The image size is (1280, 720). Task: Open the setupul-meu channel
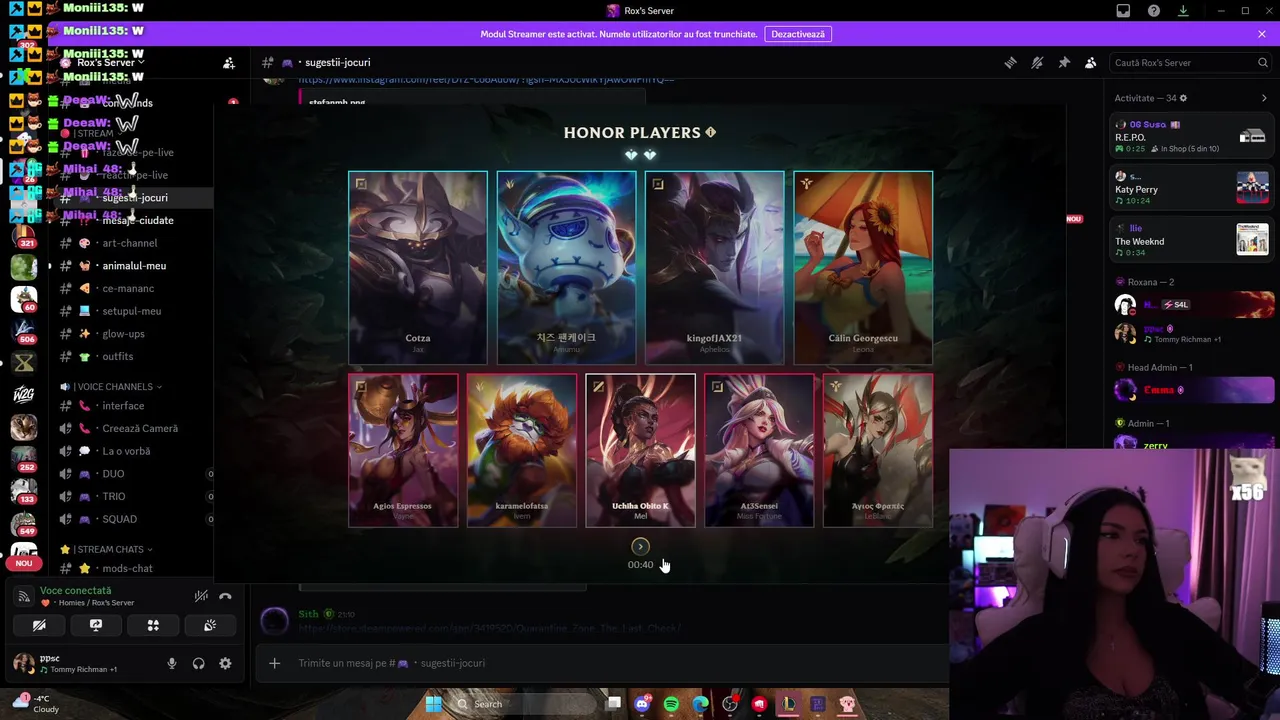(135, 311)
